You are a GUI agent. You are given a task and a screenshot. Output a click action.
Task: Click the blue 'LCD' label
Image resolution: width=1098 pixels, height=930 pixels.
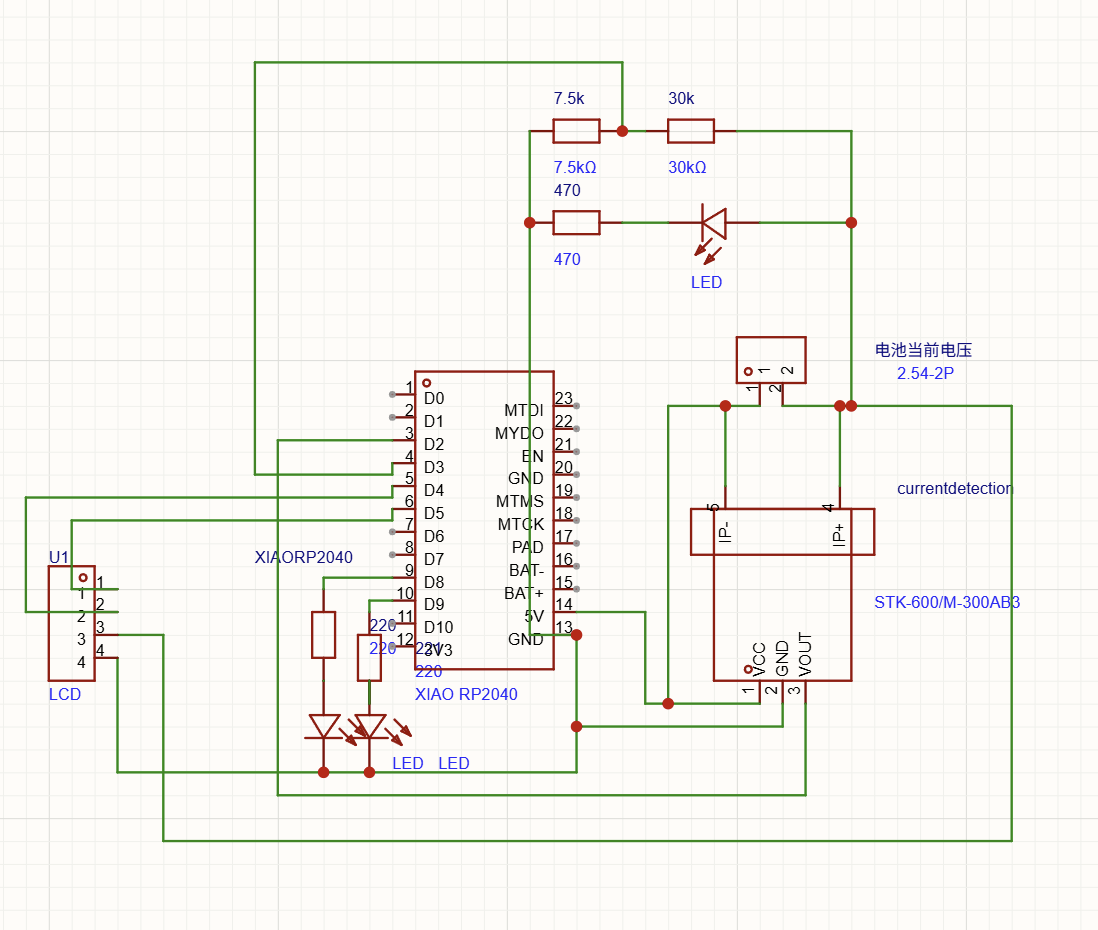[x=64, y=694]
